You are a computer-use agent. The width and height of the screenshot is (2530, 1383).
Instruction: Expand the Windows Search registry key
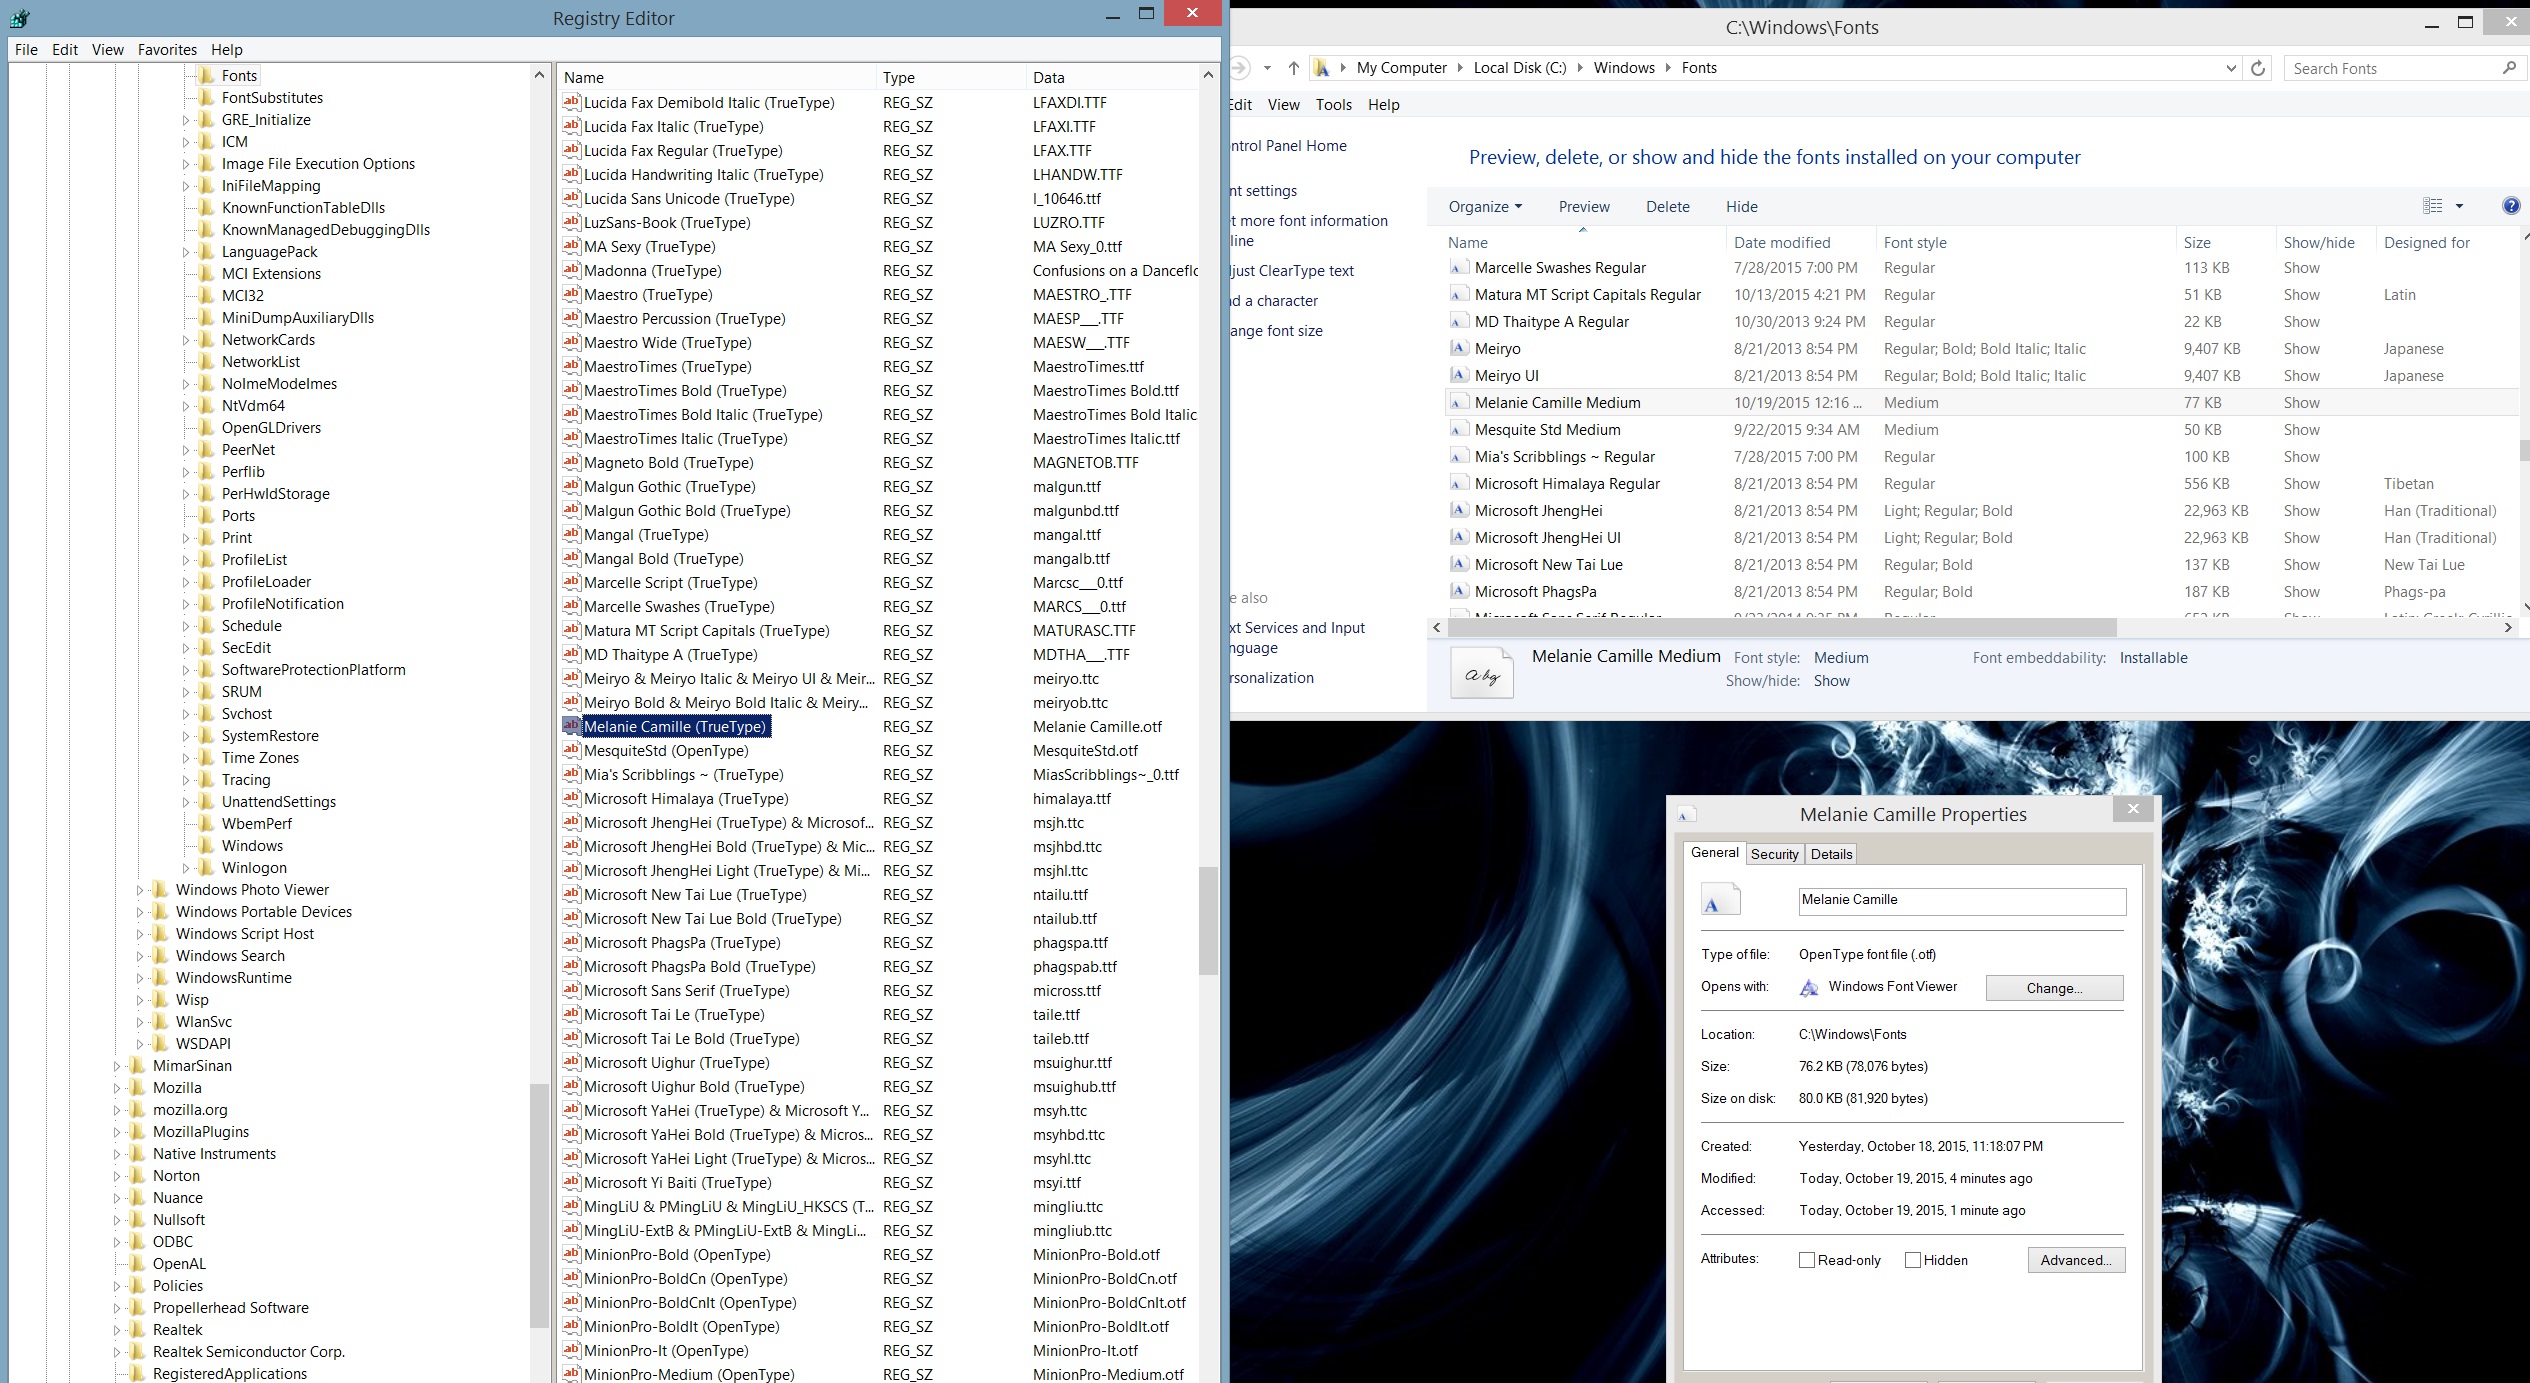pos(139,956)
